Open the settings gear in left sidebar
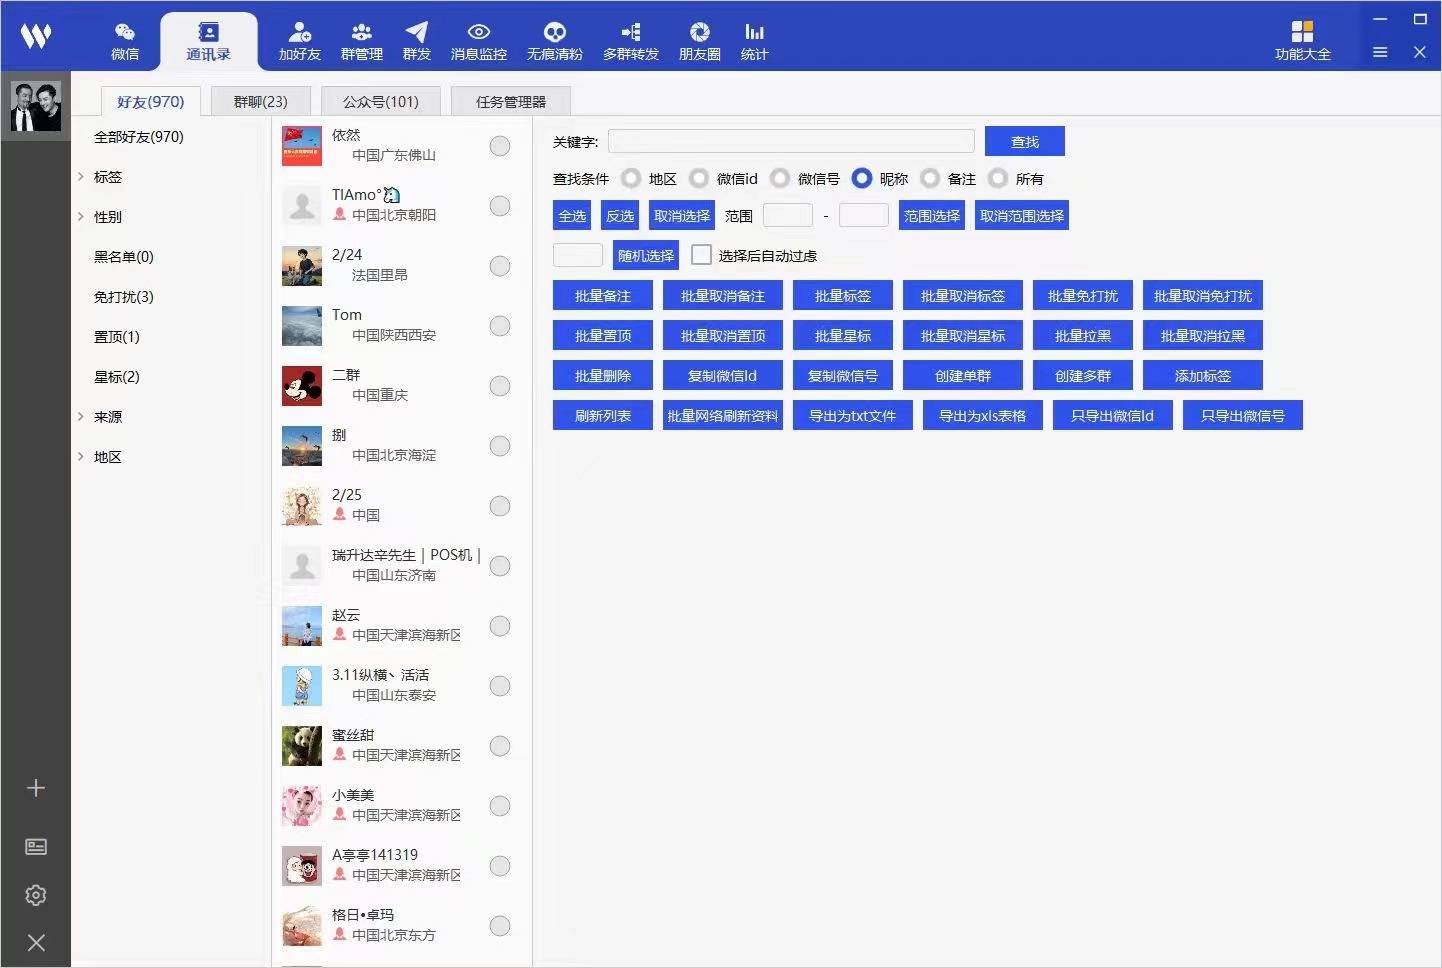Screen dimensions: 1442x968 pyautogui.click(x=36, y=895)
